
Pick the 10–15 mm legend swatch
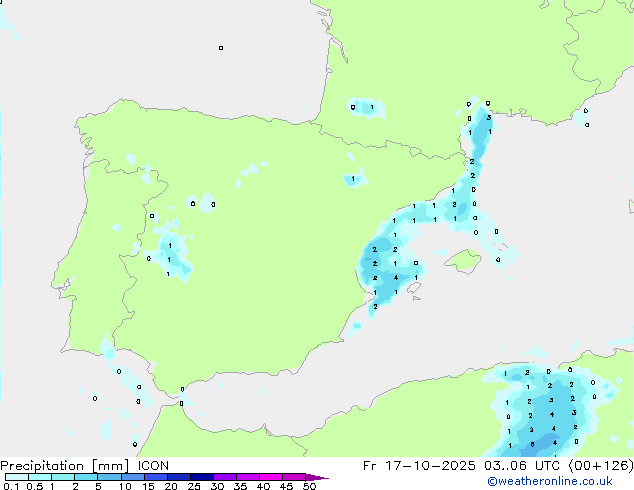pyautogui.click(x=132, y=477)
